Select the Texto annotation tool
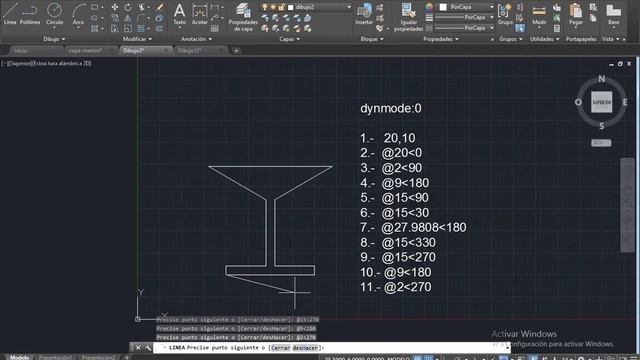Viewport: 640px width, 360px height. pyautogui.click(x=179, y=13)
